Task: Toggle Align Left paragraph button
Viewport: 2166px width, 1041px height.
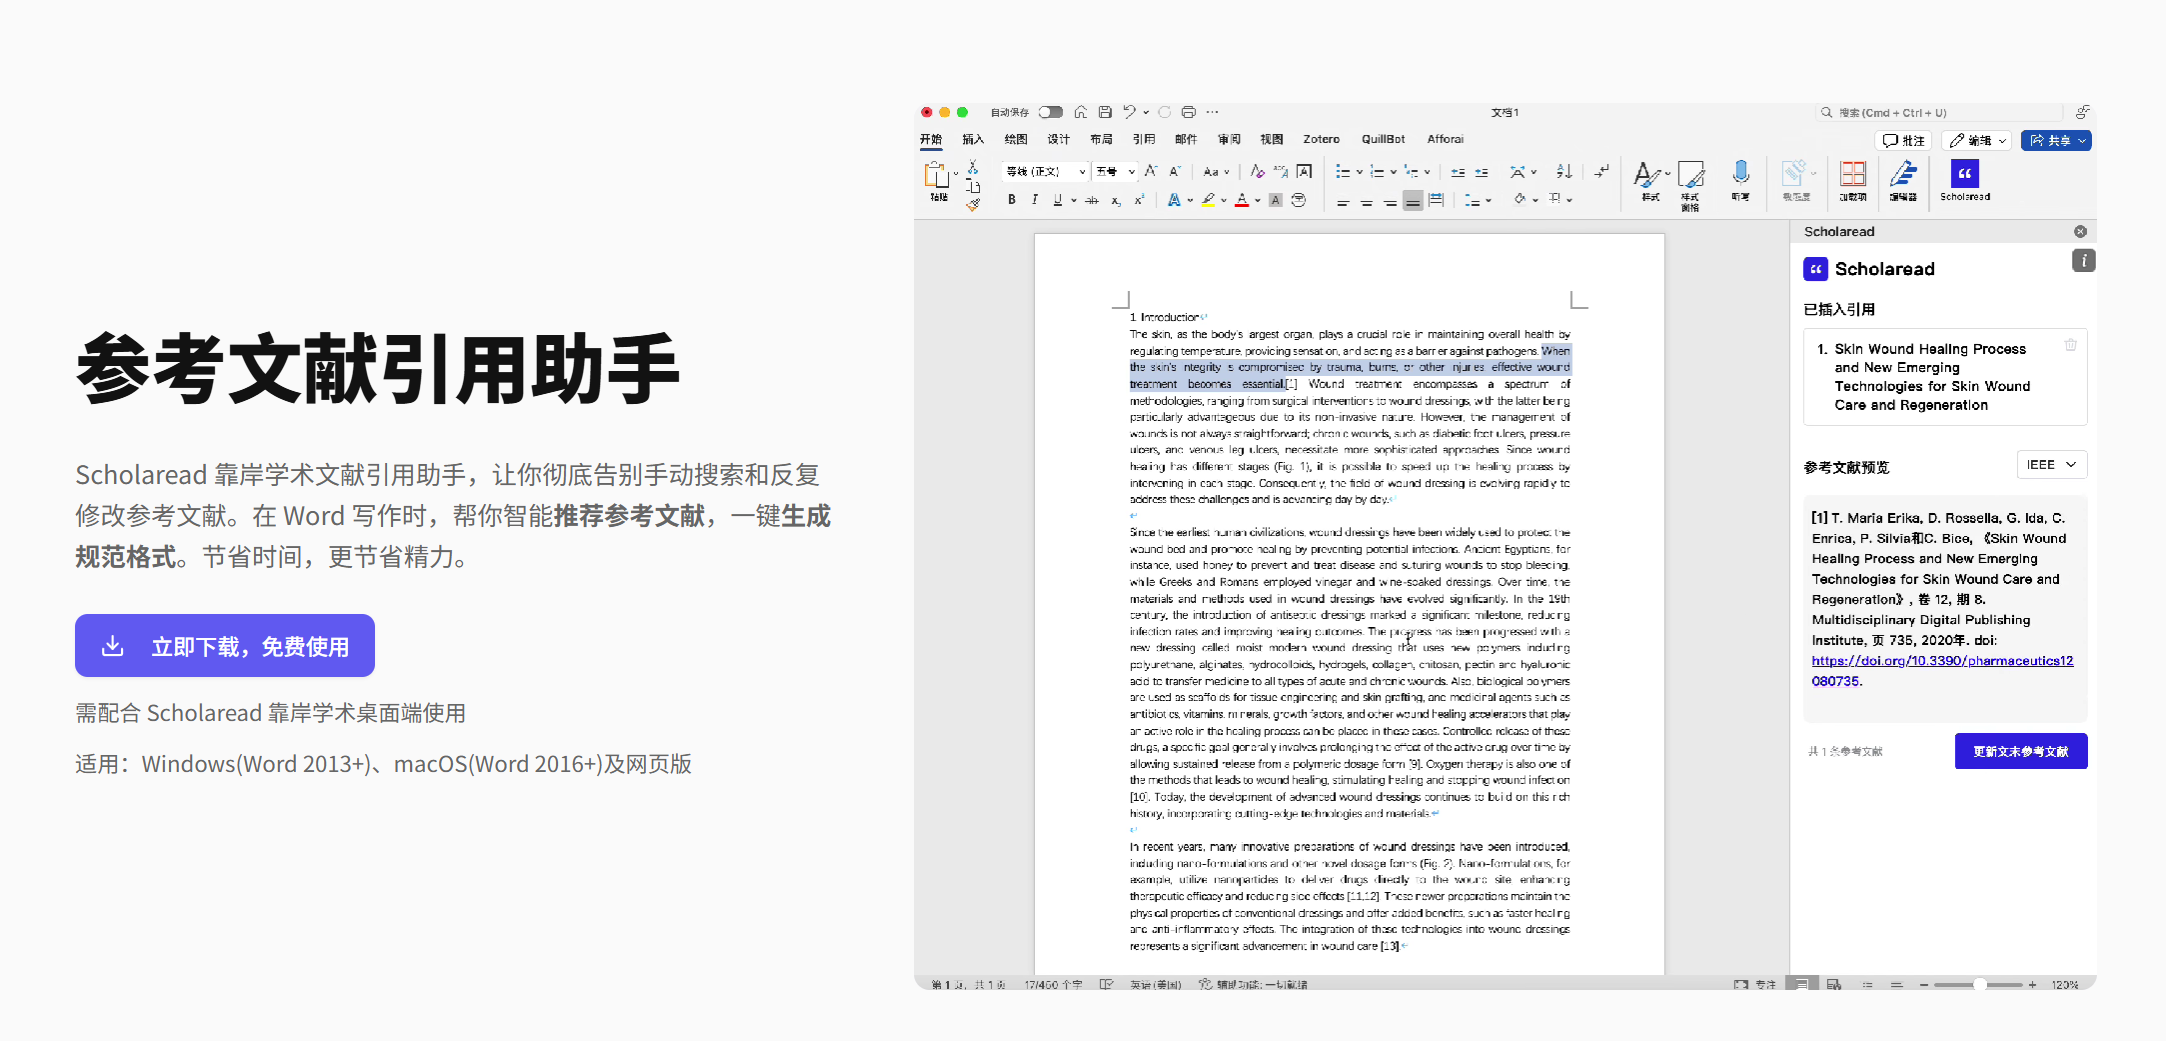Action: (x=1343, y=201)
